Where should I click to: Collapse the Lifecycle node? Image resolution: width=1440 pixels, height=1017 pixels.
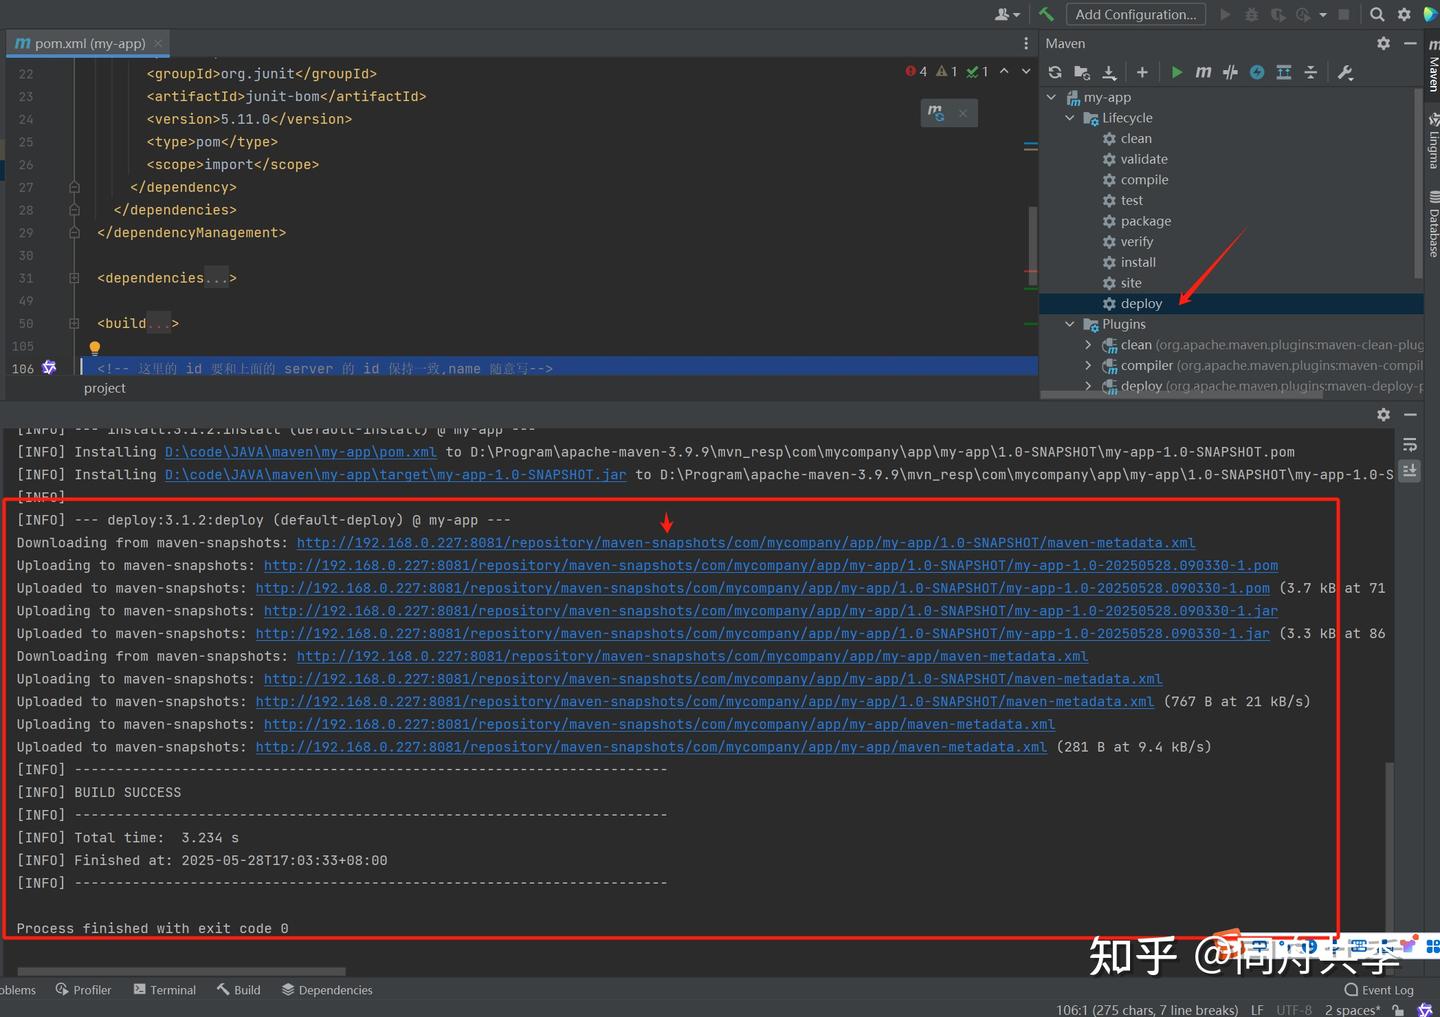(1069, 117)
